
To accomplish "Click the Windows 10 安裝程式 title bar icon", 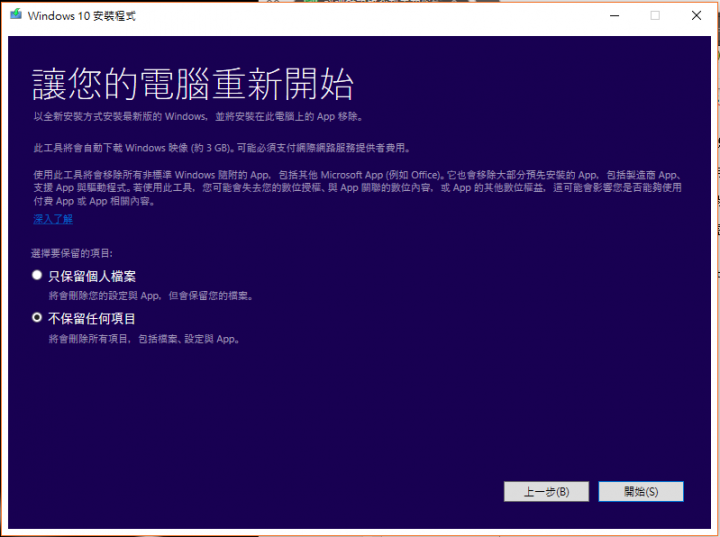I will coord(17,15).
